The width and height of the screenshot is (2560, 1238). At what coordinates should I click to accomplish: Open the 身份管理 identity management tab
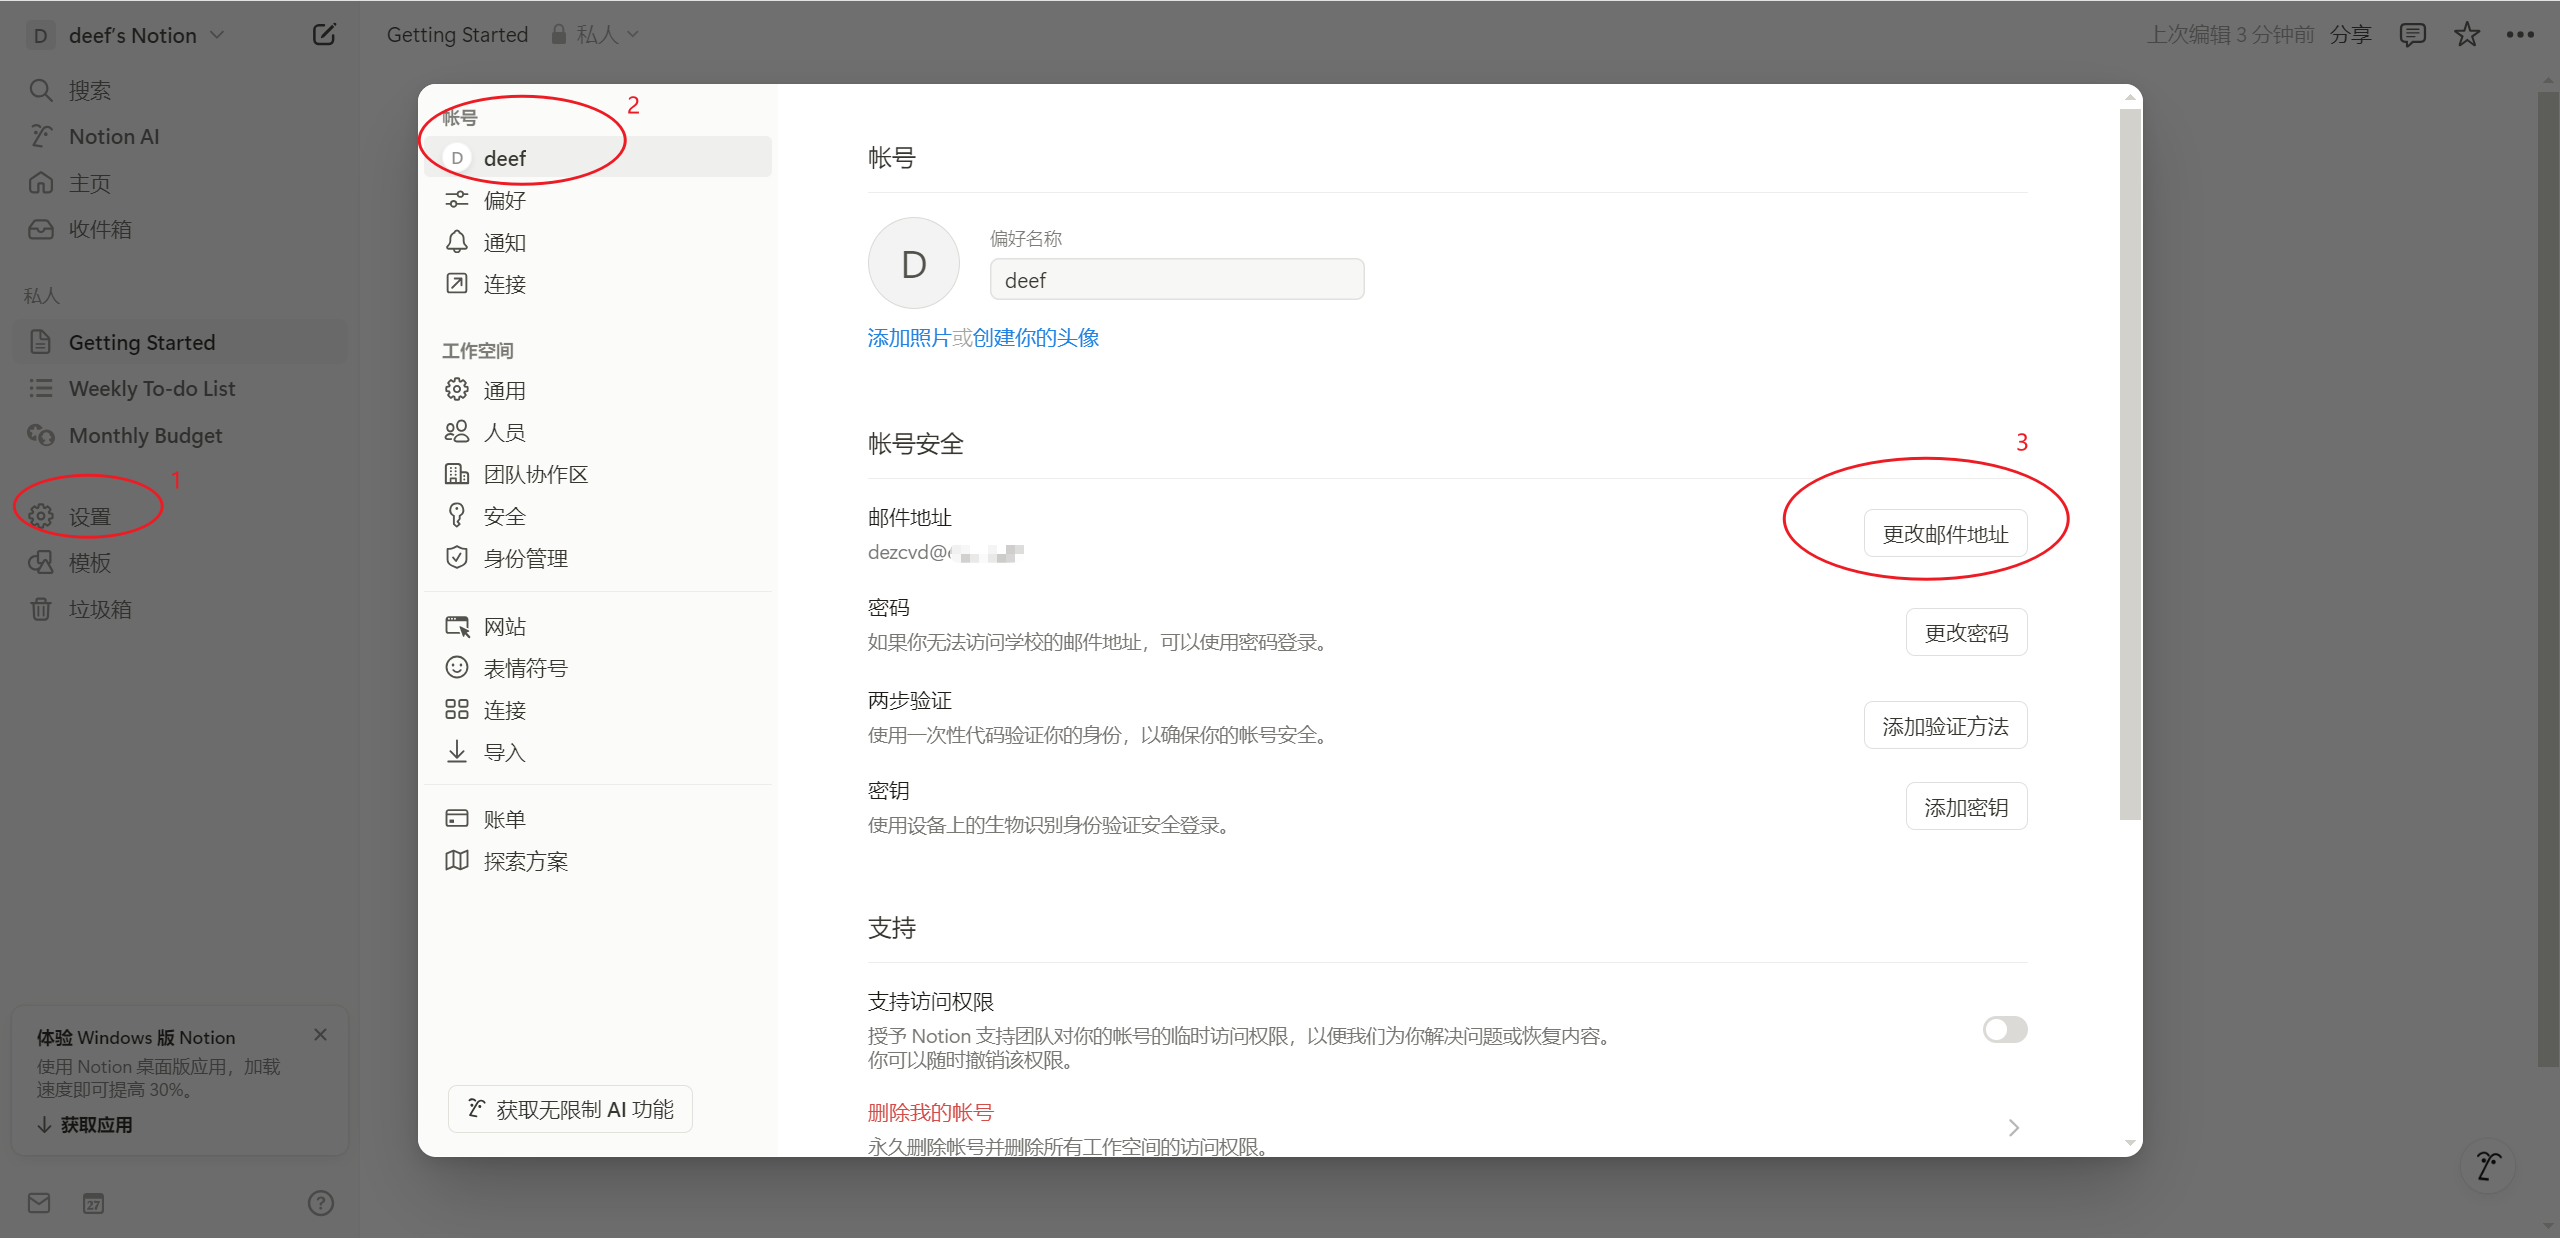598,558
